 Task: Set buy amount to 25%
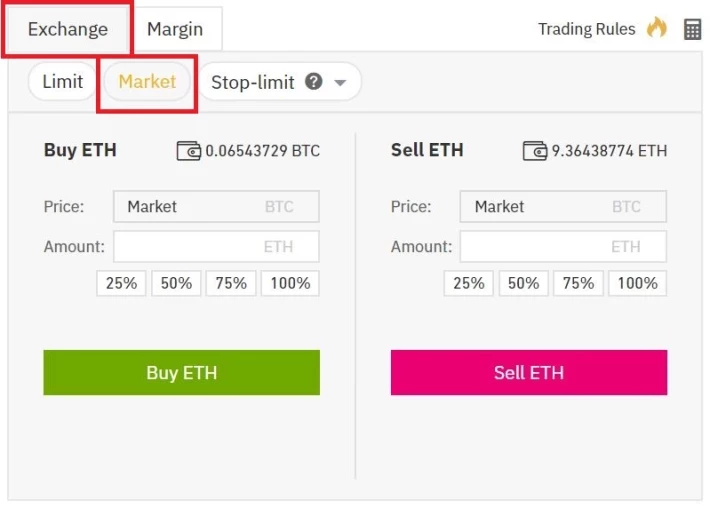point(121,283)
